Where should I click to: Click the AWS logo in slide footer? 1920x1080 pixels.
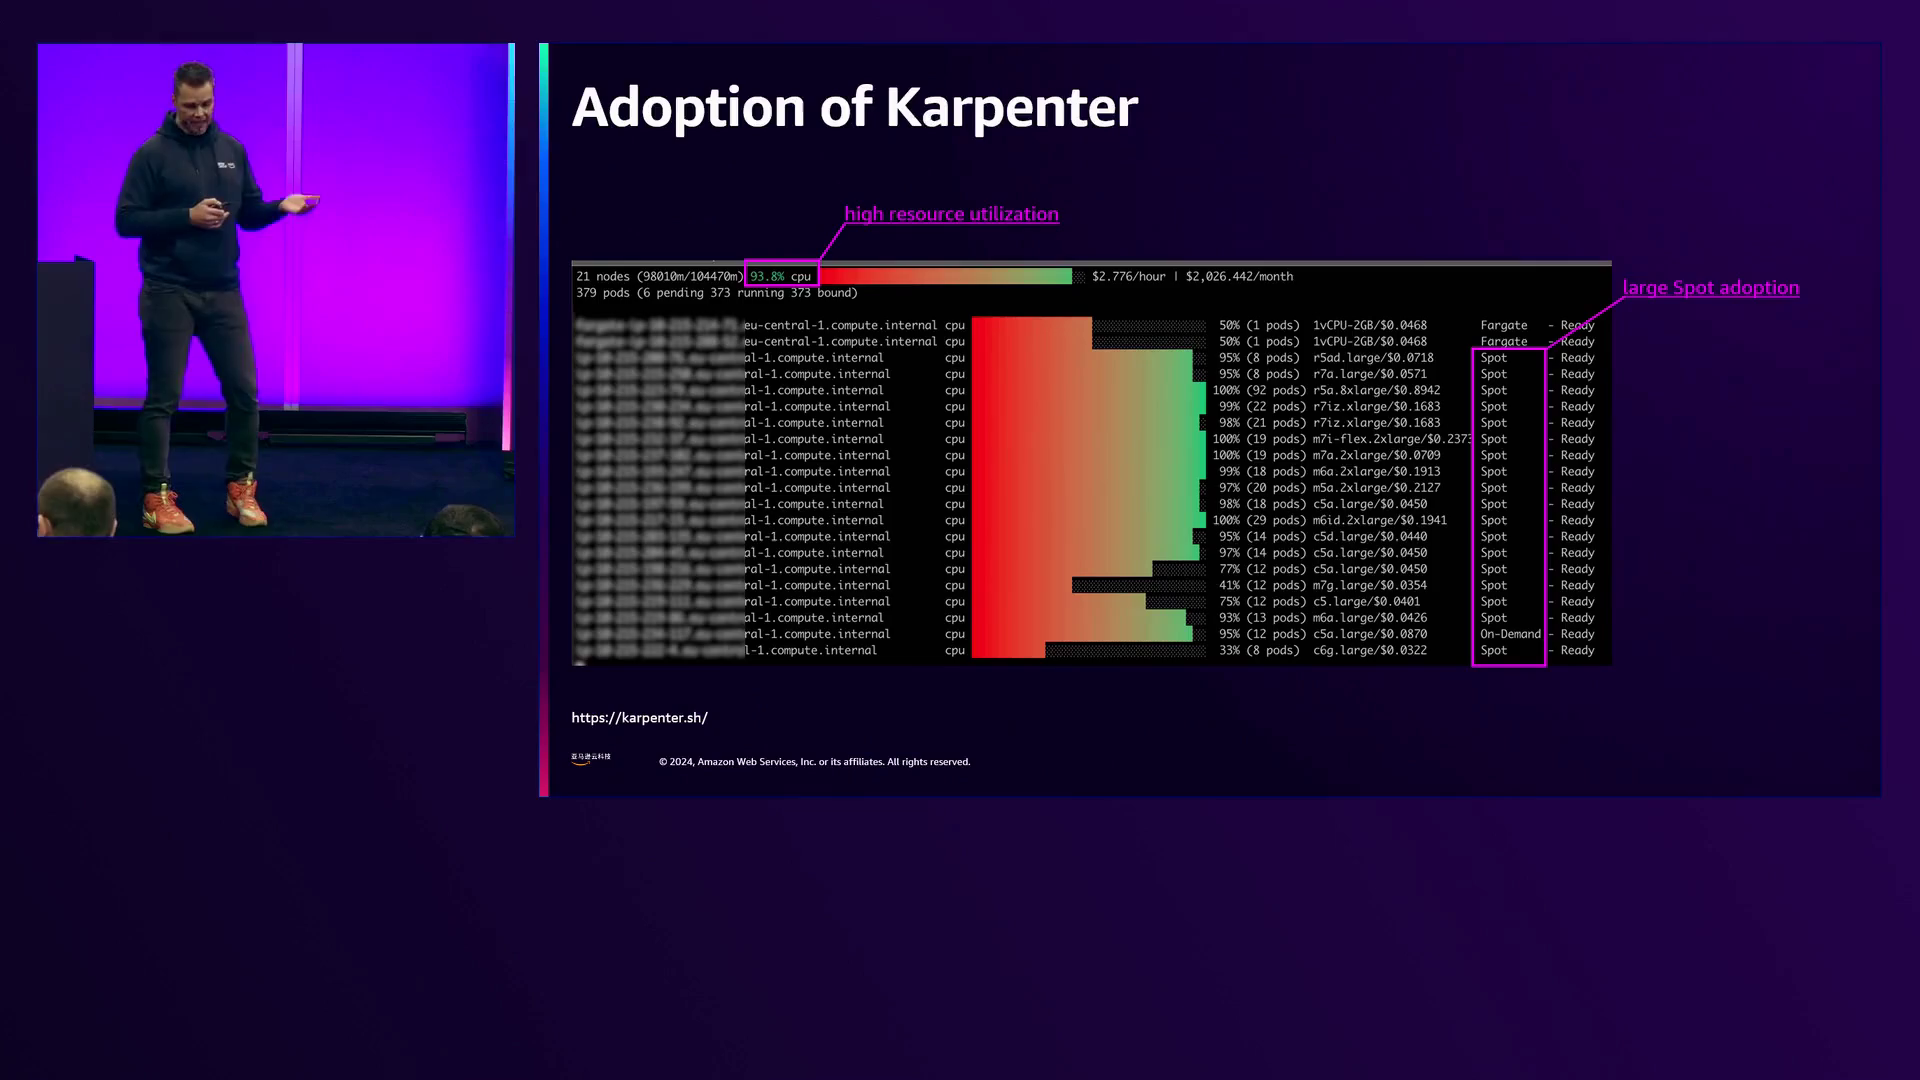590,759
